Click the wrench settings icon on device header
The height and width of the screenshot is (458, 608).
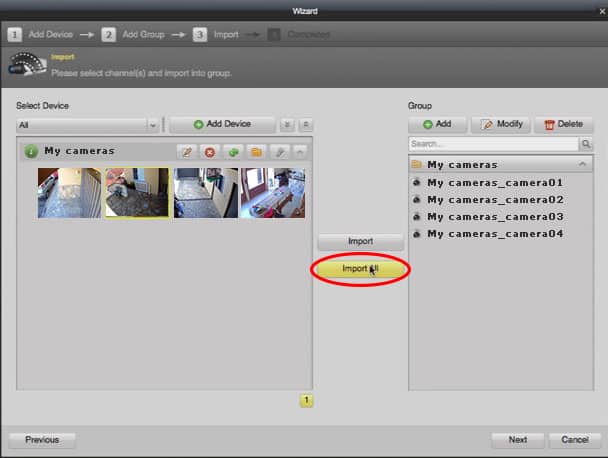pyautogui.click(x=279, y=152)
